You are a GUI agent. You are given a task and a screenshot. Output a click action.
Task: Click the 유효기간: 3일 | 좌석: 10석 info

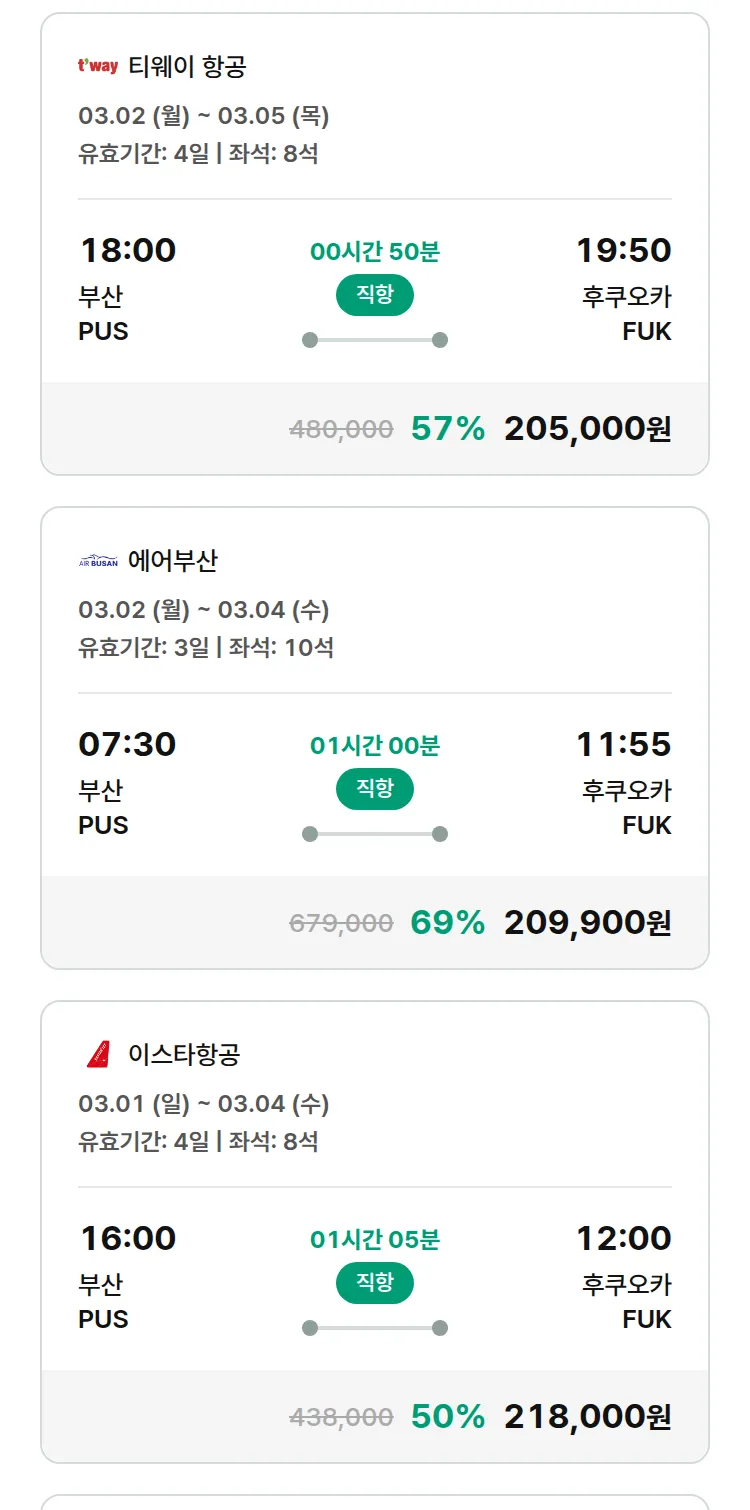point(206,647)
